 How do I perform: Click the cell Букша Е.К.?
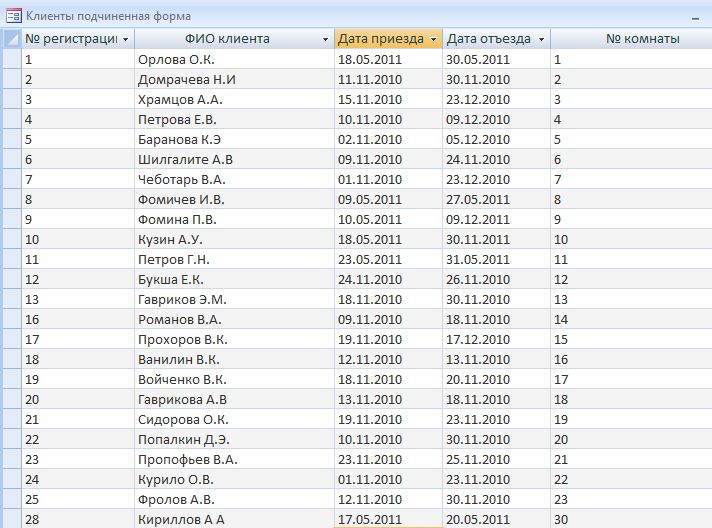(x=234, y=279)
